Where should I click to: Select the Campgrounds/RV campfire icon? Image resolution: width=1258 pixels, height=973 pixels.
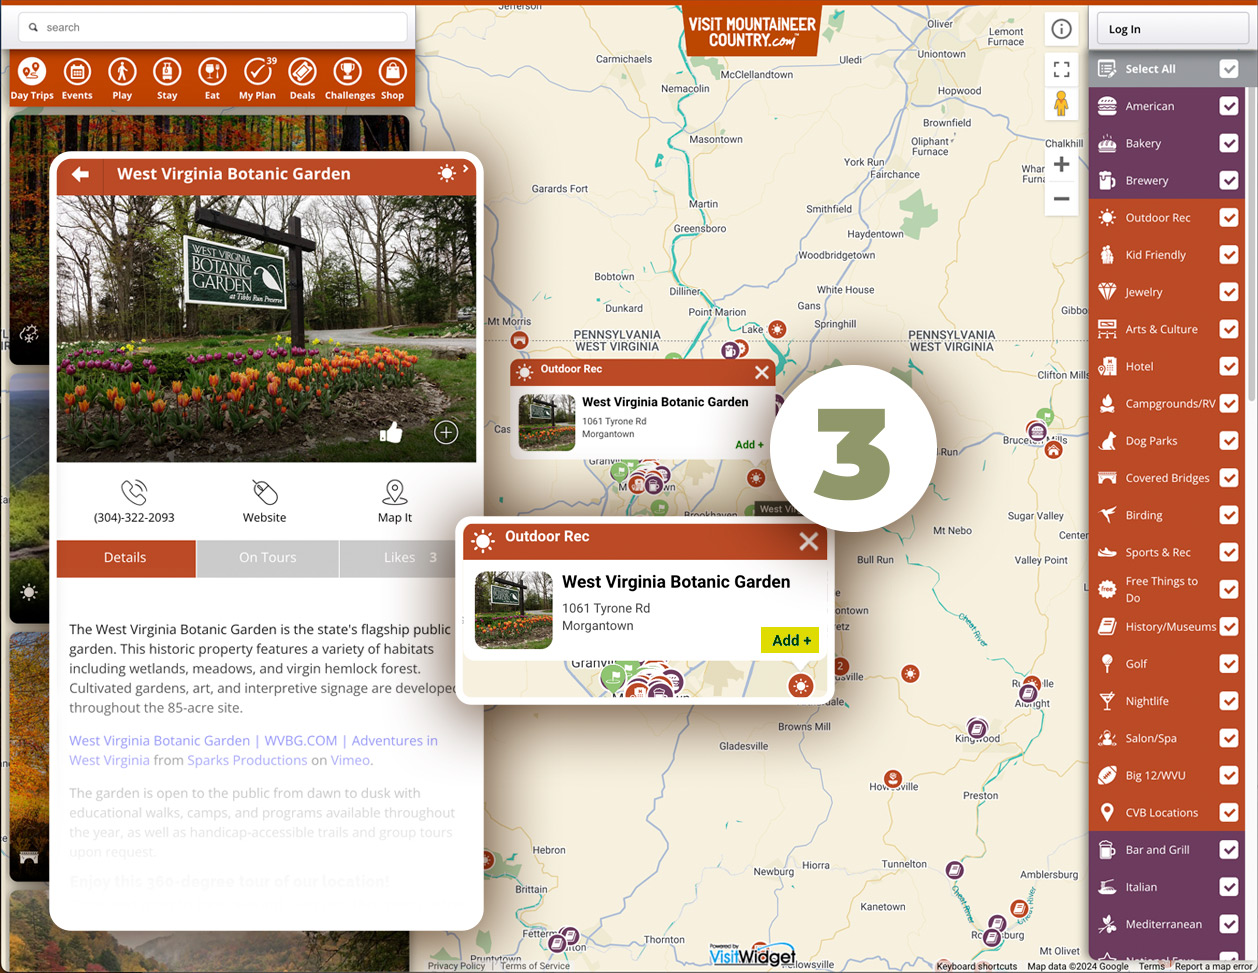click(x=1107, y=404)
